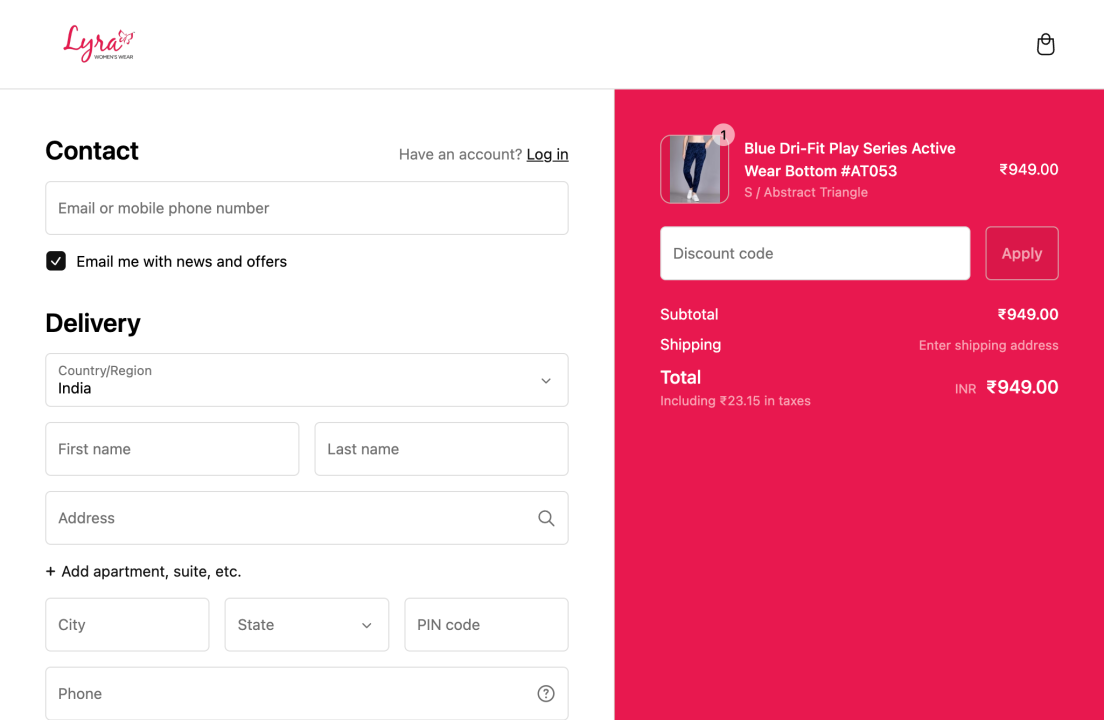Click the plus icon to add apartment

51,572
